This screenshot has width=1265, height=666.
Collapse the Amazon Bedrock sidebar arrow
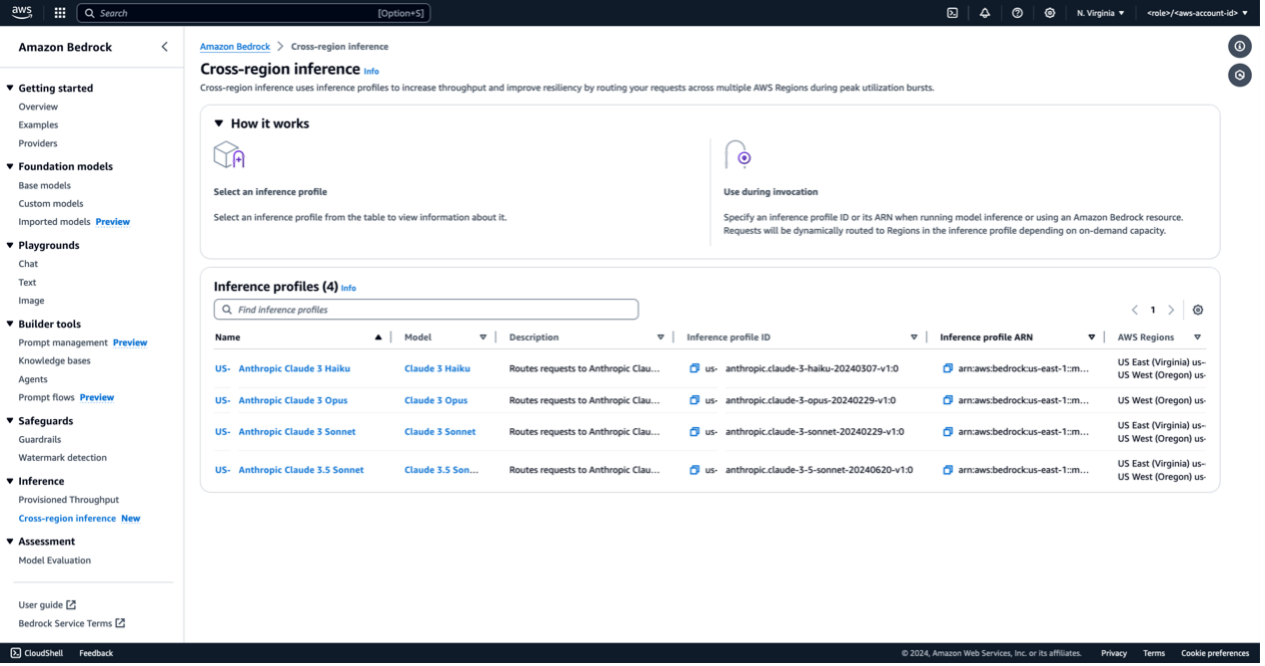(165, 47)
